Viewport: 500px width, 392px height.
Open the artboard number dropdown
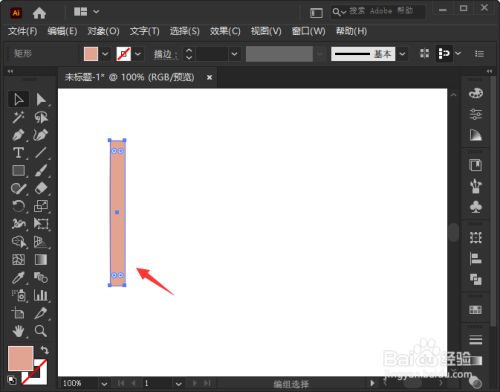pyautogui.click(x=179, y=384)
